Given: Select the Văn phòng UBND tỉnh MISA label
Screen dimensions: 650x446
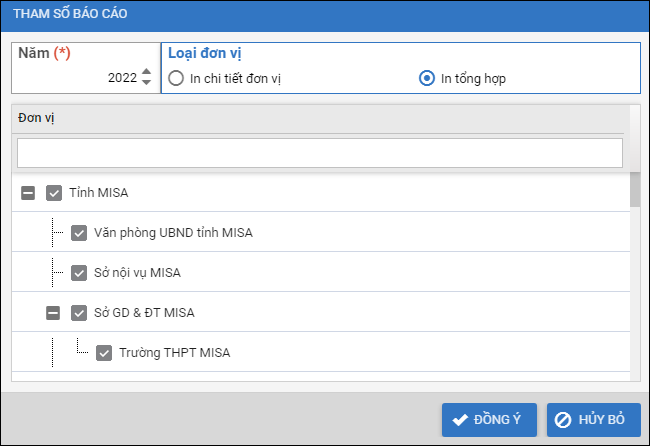Looking at the screenshot, I should point(173,233).
